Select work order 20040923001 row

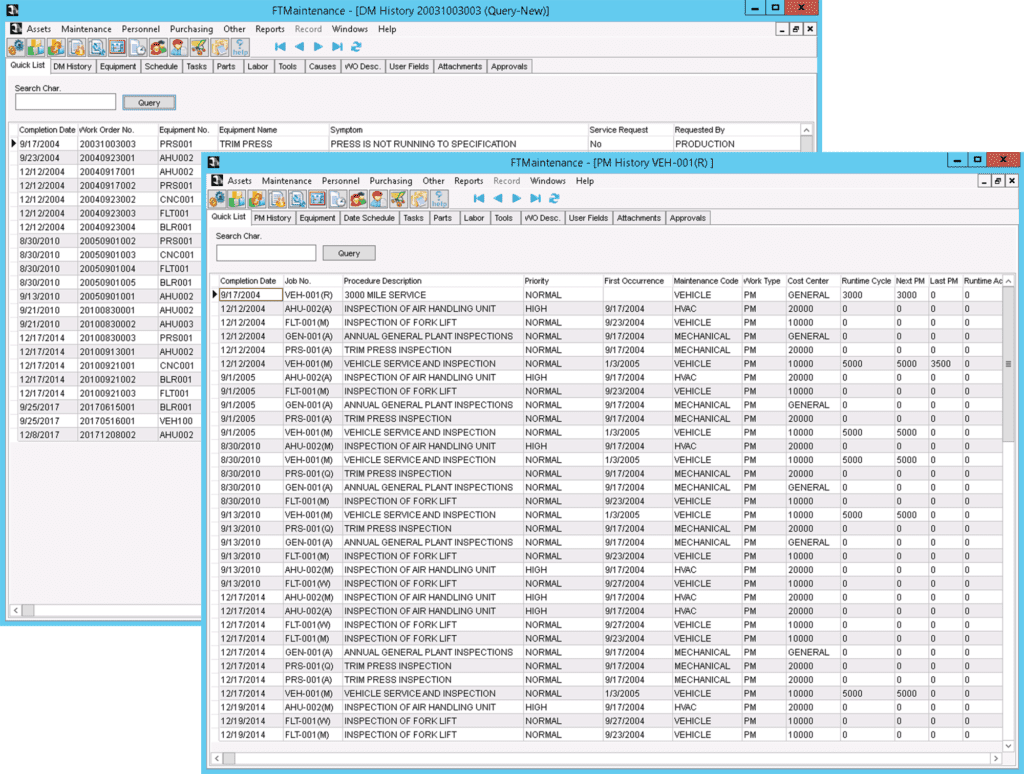click(107, 158)
